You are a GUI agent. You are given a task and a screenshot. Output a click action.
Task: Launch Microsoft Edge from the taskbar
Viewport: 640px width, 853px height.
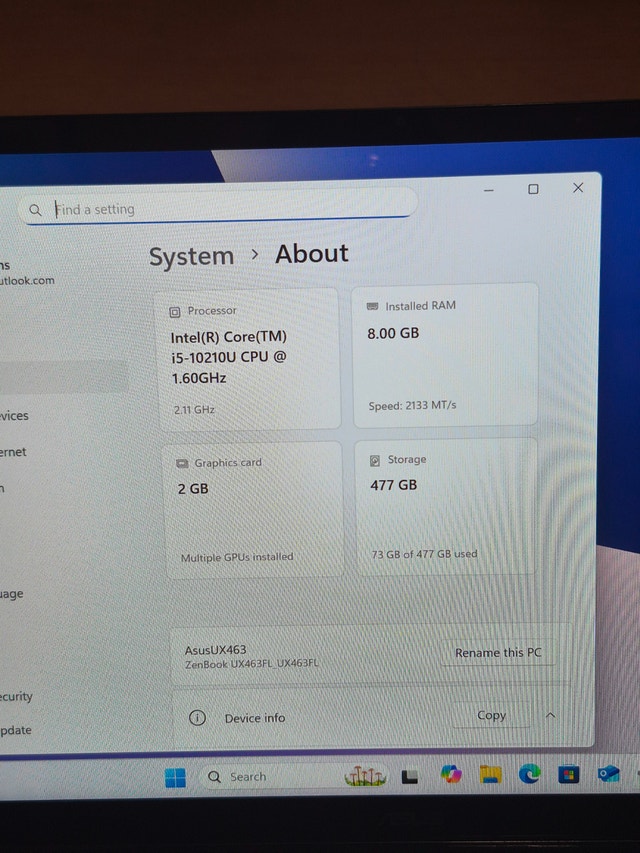tap(529, 774)
